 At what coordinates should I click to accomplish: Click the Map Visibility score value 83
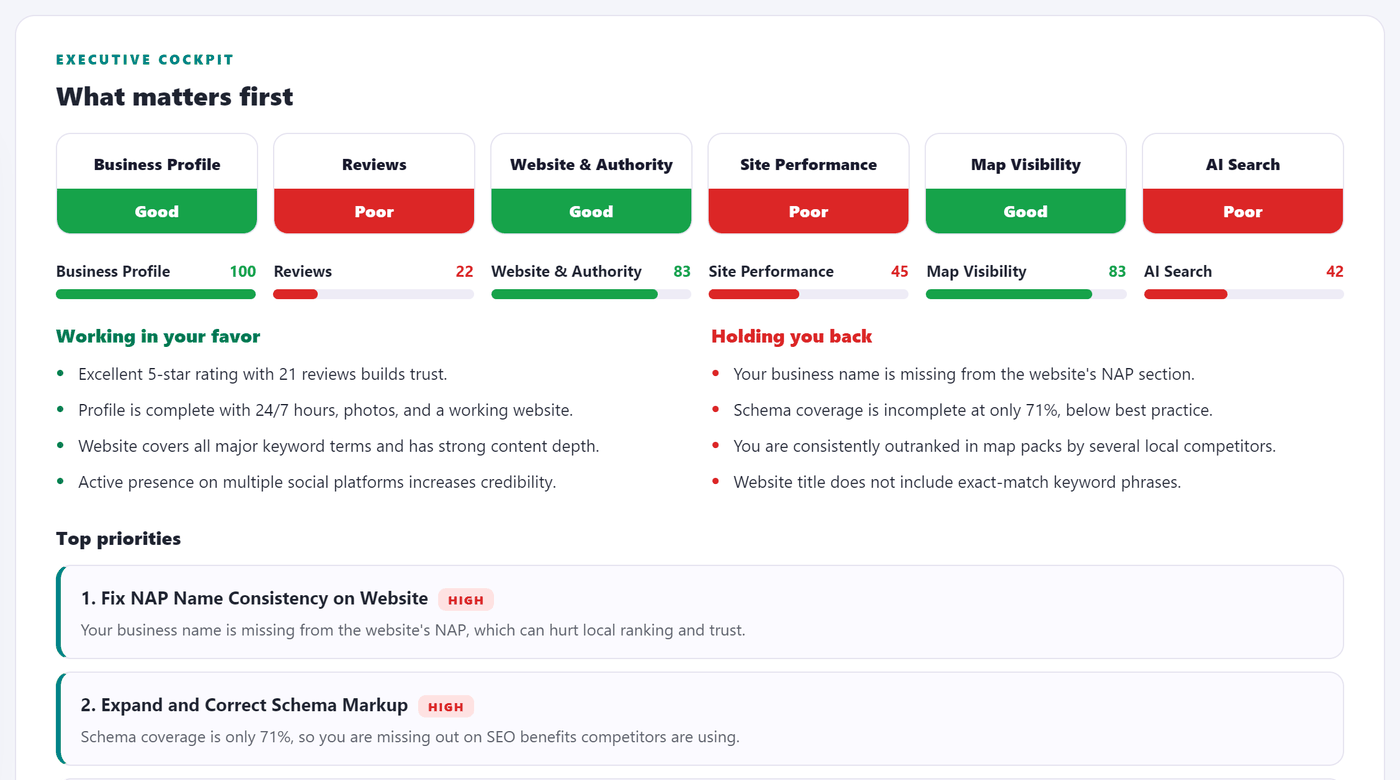click(x=1117, y=271)
